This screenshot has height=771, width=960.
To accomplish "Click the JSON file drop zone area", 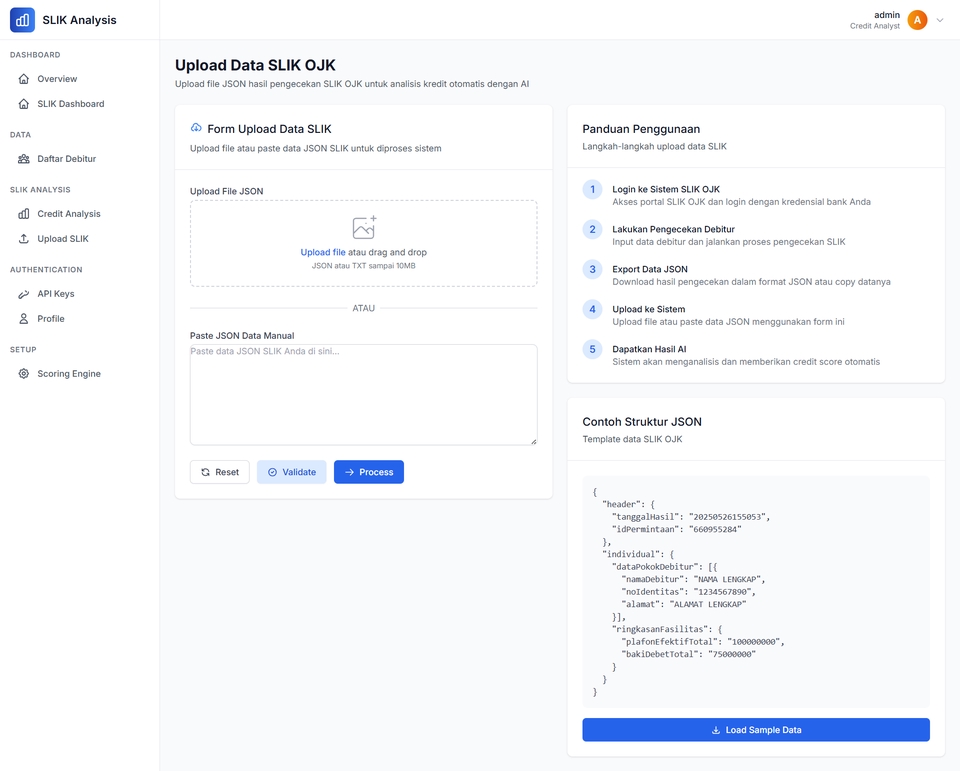I will [364, 244].
